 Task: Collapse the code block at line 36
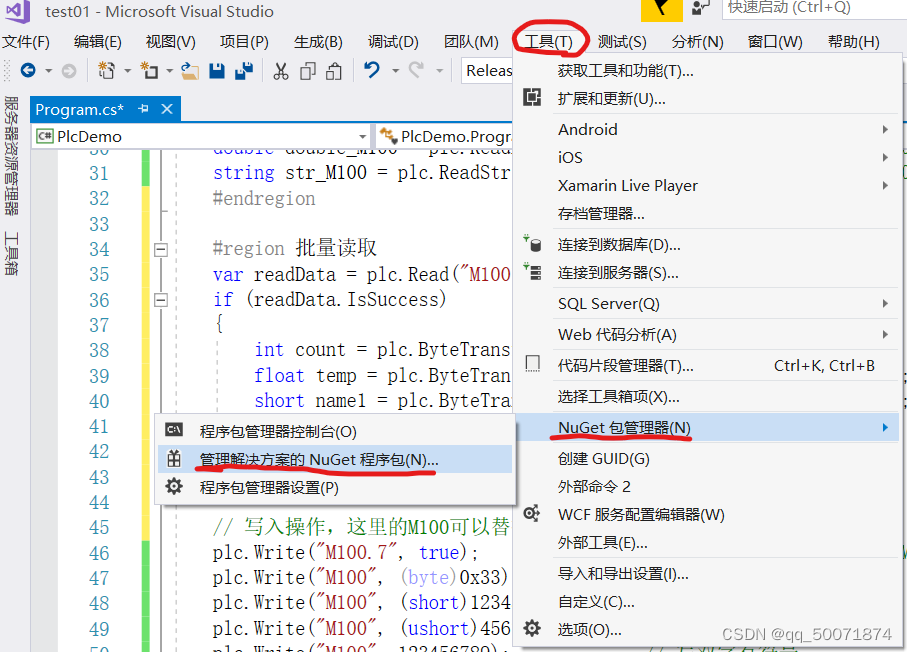tap(161, 300)
